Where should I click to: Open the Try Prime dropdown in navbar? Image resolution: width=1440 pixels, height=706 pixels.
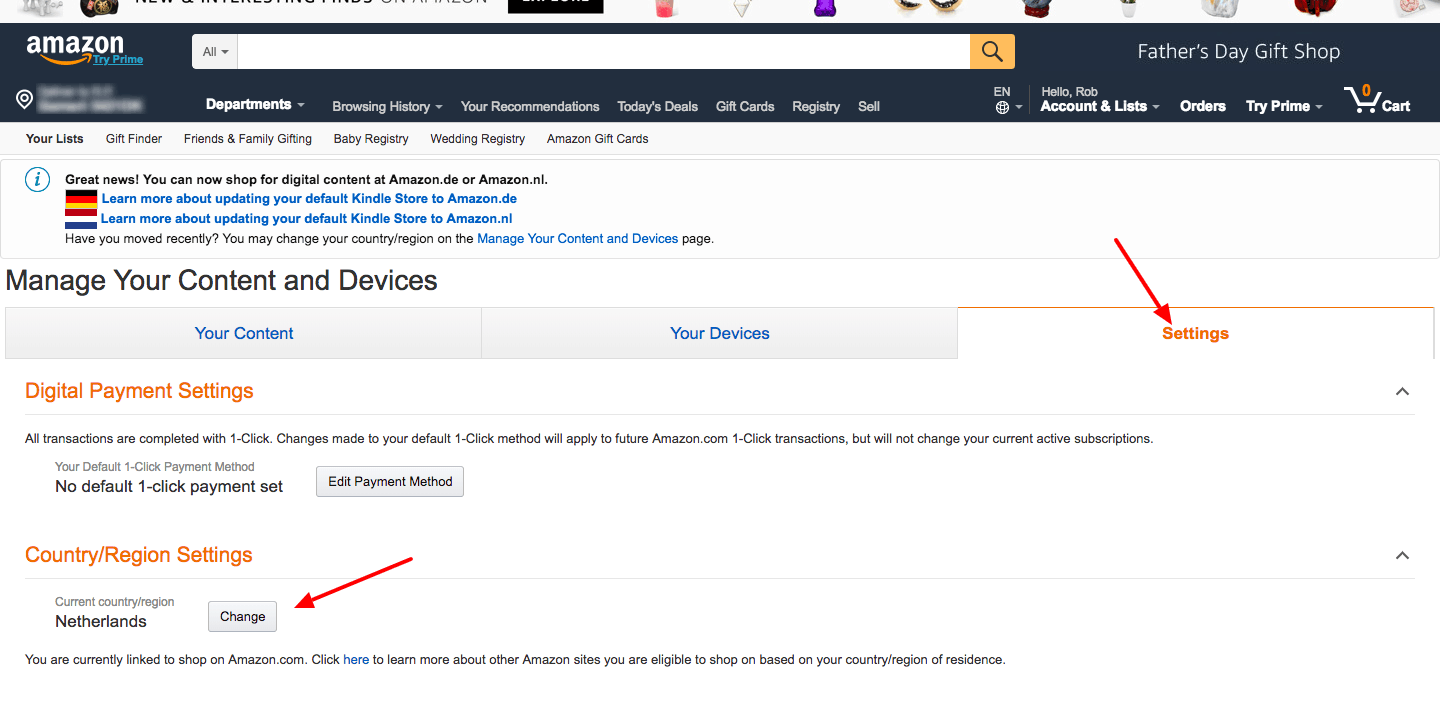pyautogui.click(x=1284, y=106)
